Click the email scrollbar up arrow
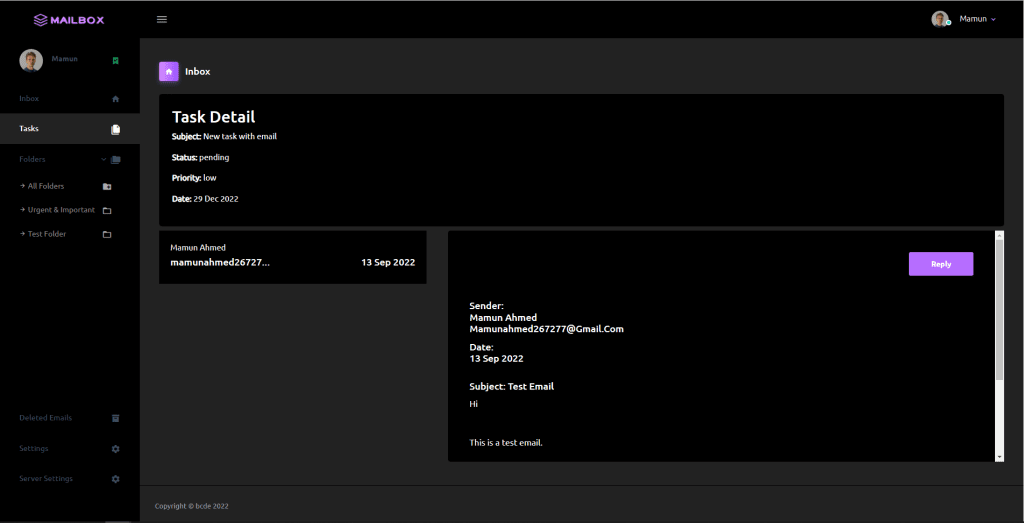This screenshot has height=523, width=1024. coord(999,235)
